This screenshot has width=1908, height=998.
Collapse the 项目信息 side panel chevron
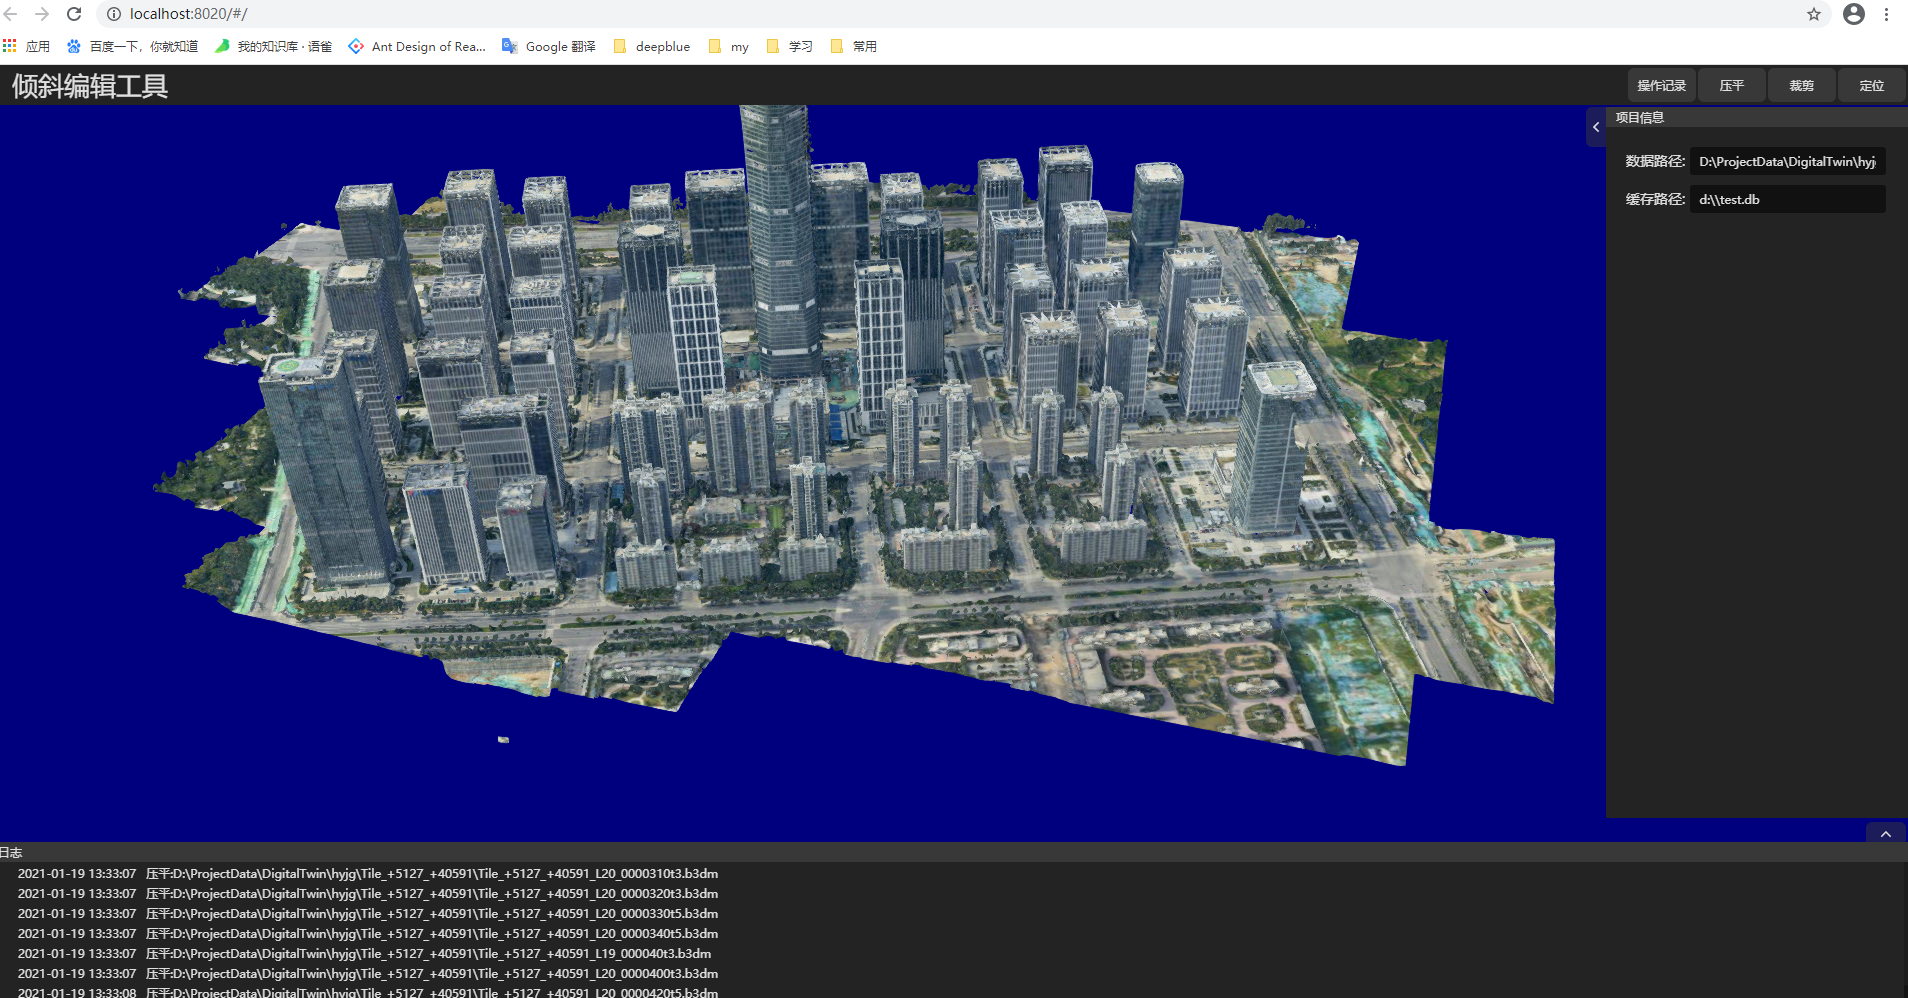click(x=1596, y=127)
